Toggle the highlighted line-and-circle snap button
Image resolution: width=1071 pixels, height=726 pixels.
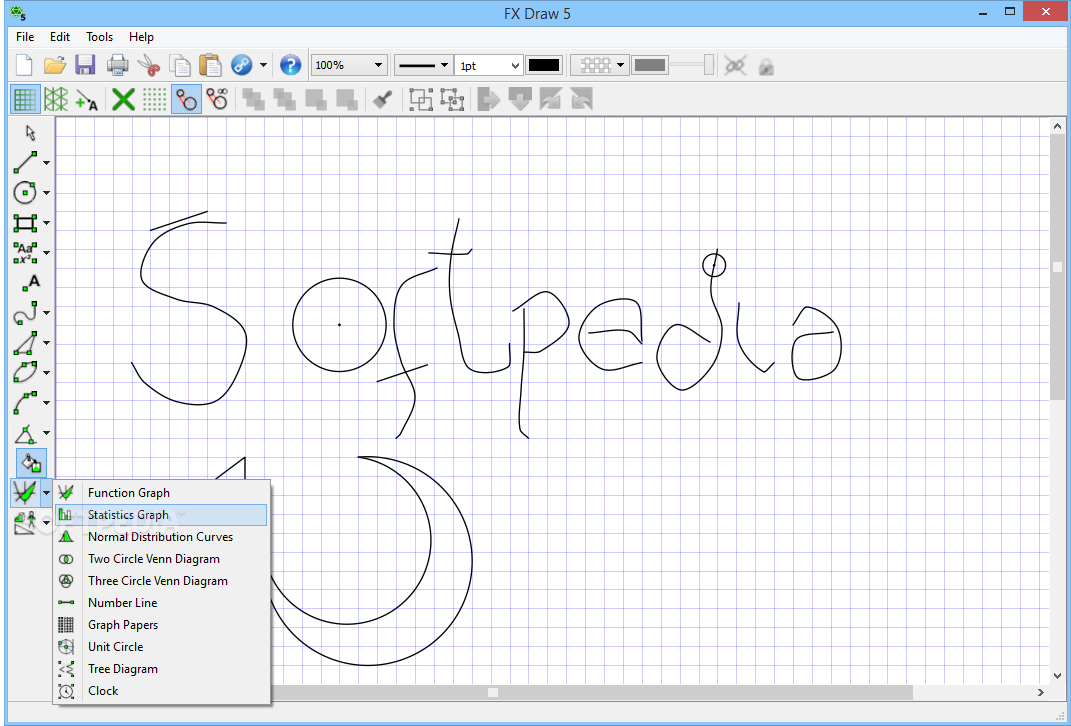(186, 100)
